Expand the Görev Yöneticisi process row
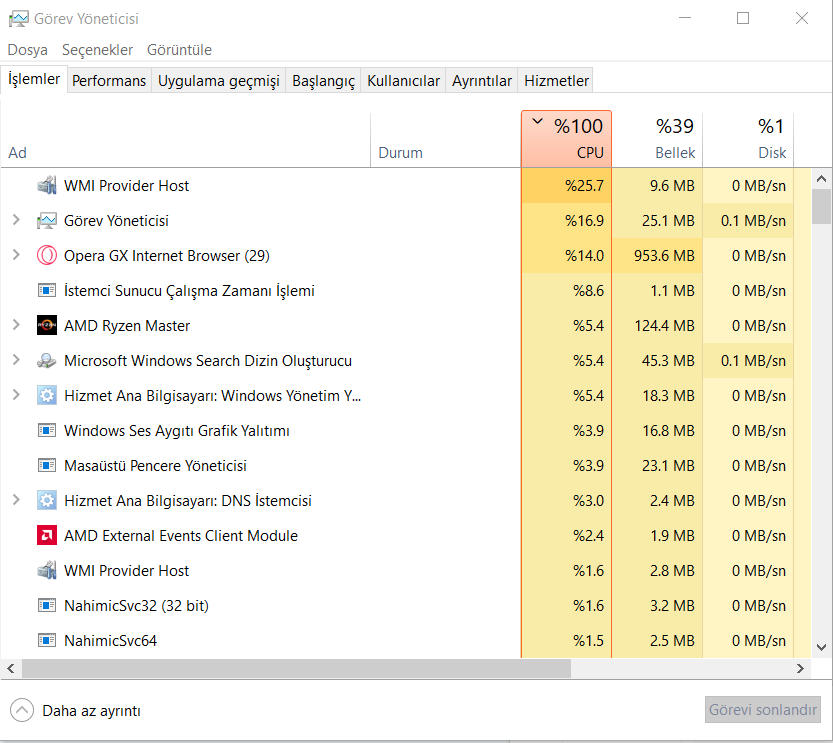 [x=15, y=221]
